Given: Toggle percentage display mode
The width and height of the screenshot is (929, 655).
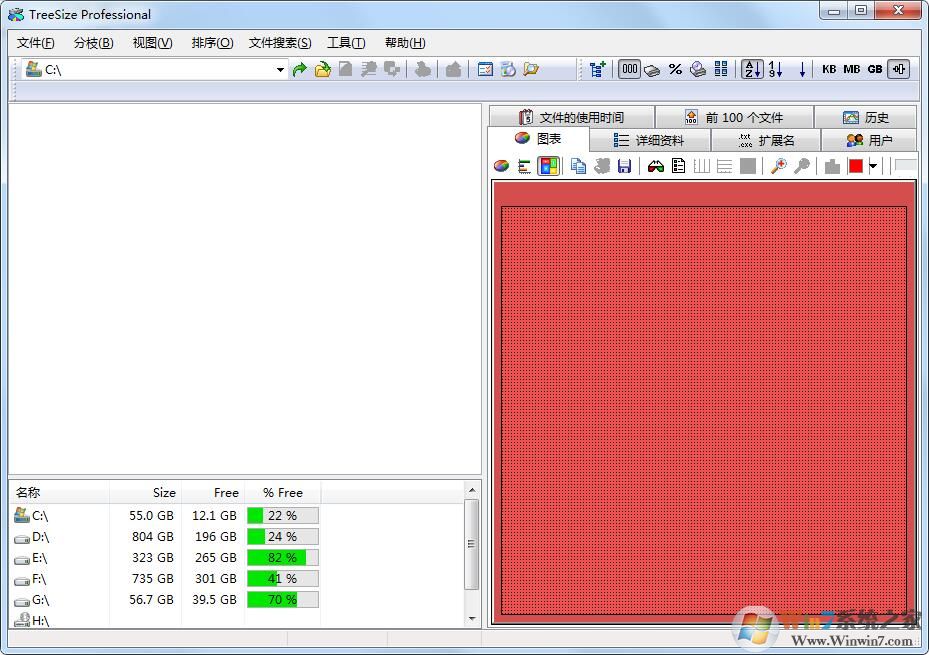Looking at the screenshot, I should (x=674, y=69).
